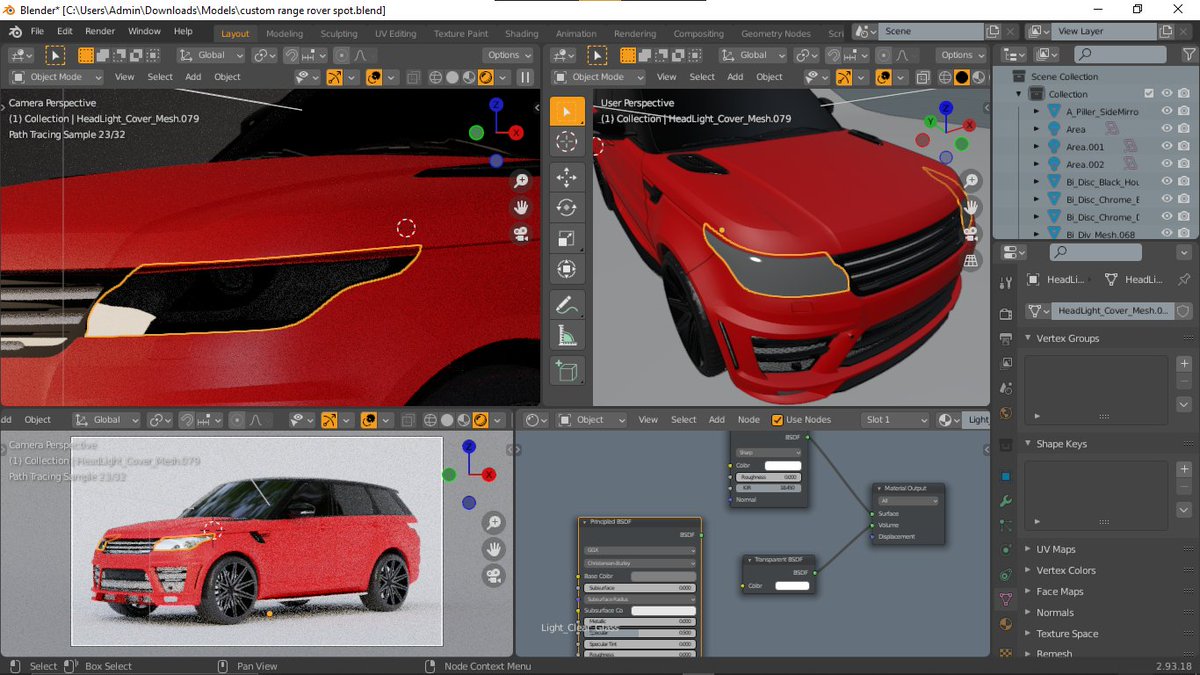The width and height of the screenshot is (1200, 675).
Task: Select the Annotate pencil tool
Action: [x=567, y=305]
